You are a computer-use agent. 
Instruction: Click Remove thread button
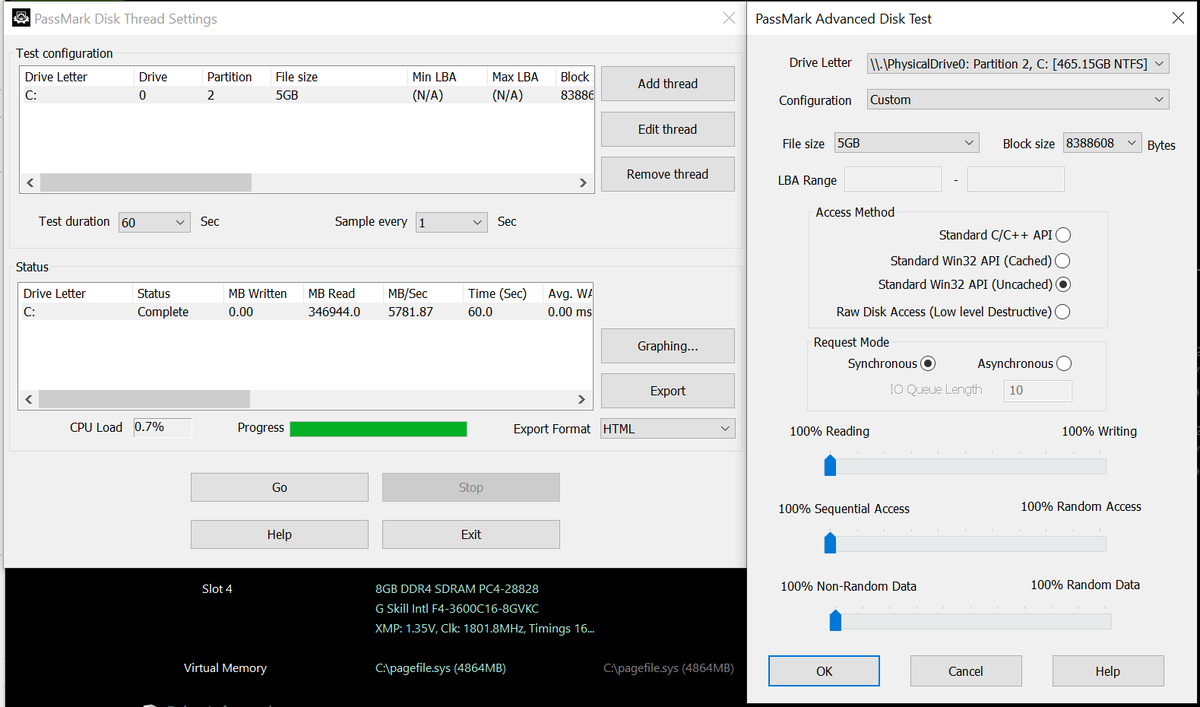pos(668,174)
